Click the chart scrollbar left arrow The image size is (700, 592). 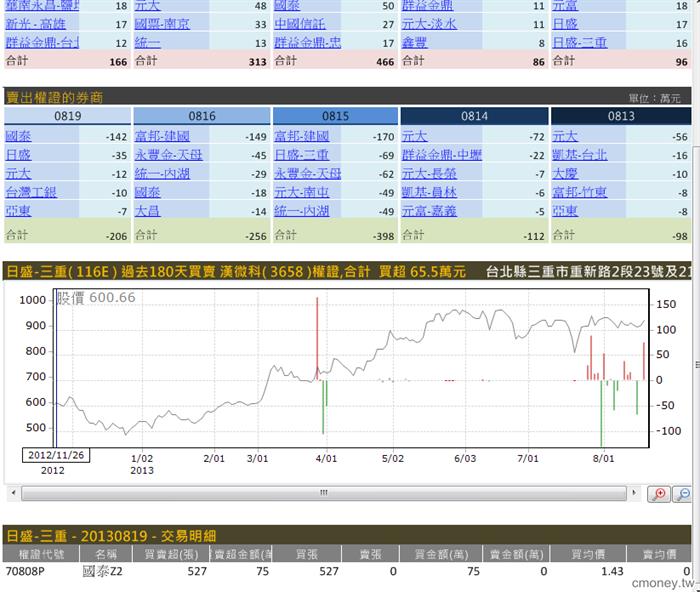coord(14,493)
